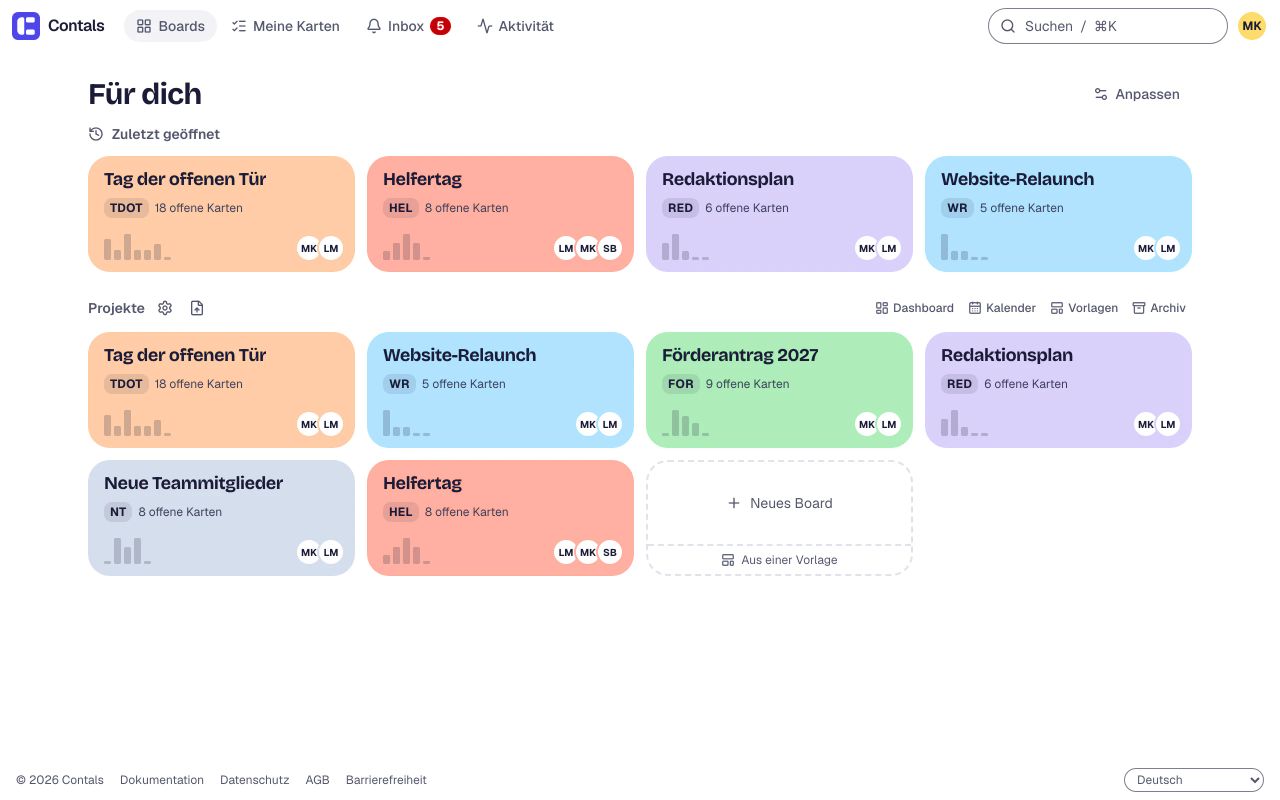
Task: Click the activity bar chart on Förderantrag 2027
Action: pyautogui.click(x=686, y=423)
